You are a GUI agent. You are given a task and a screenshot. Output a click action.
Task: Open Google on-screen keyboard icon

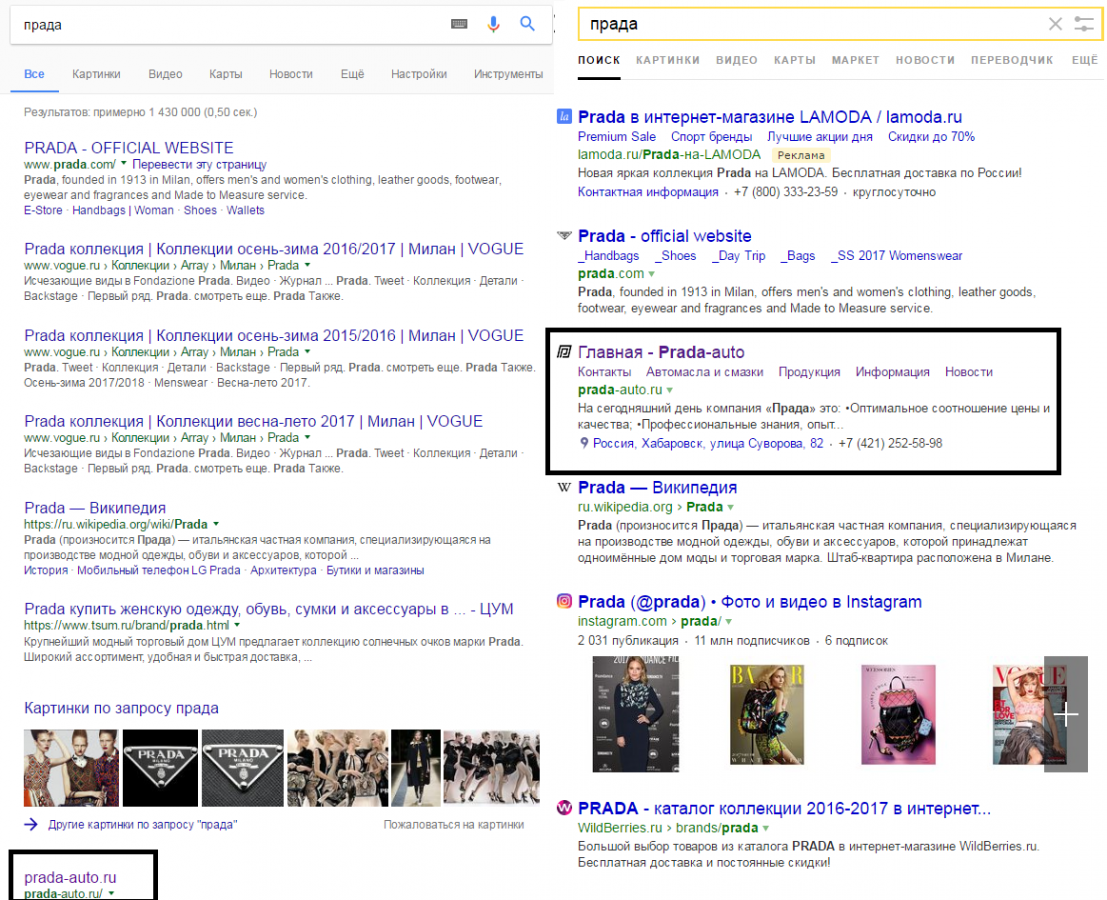coord(459,24)
